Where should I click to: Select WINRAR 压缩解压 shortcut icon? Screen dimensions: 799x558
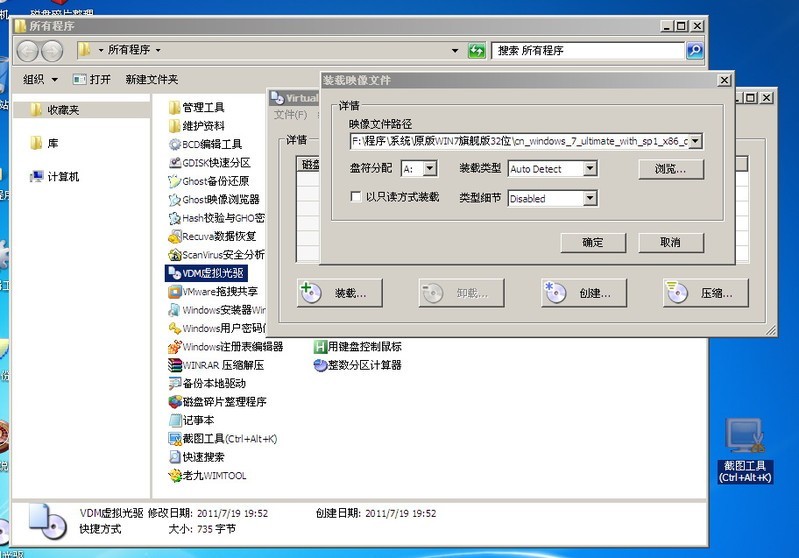coord(175,365)
